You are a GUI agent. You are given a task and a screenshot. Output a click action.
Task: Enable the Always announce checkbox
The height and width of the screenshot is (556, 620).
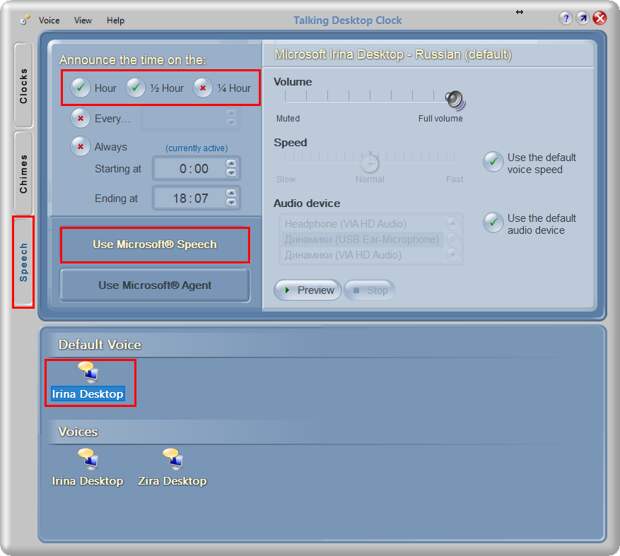[80, 146]
